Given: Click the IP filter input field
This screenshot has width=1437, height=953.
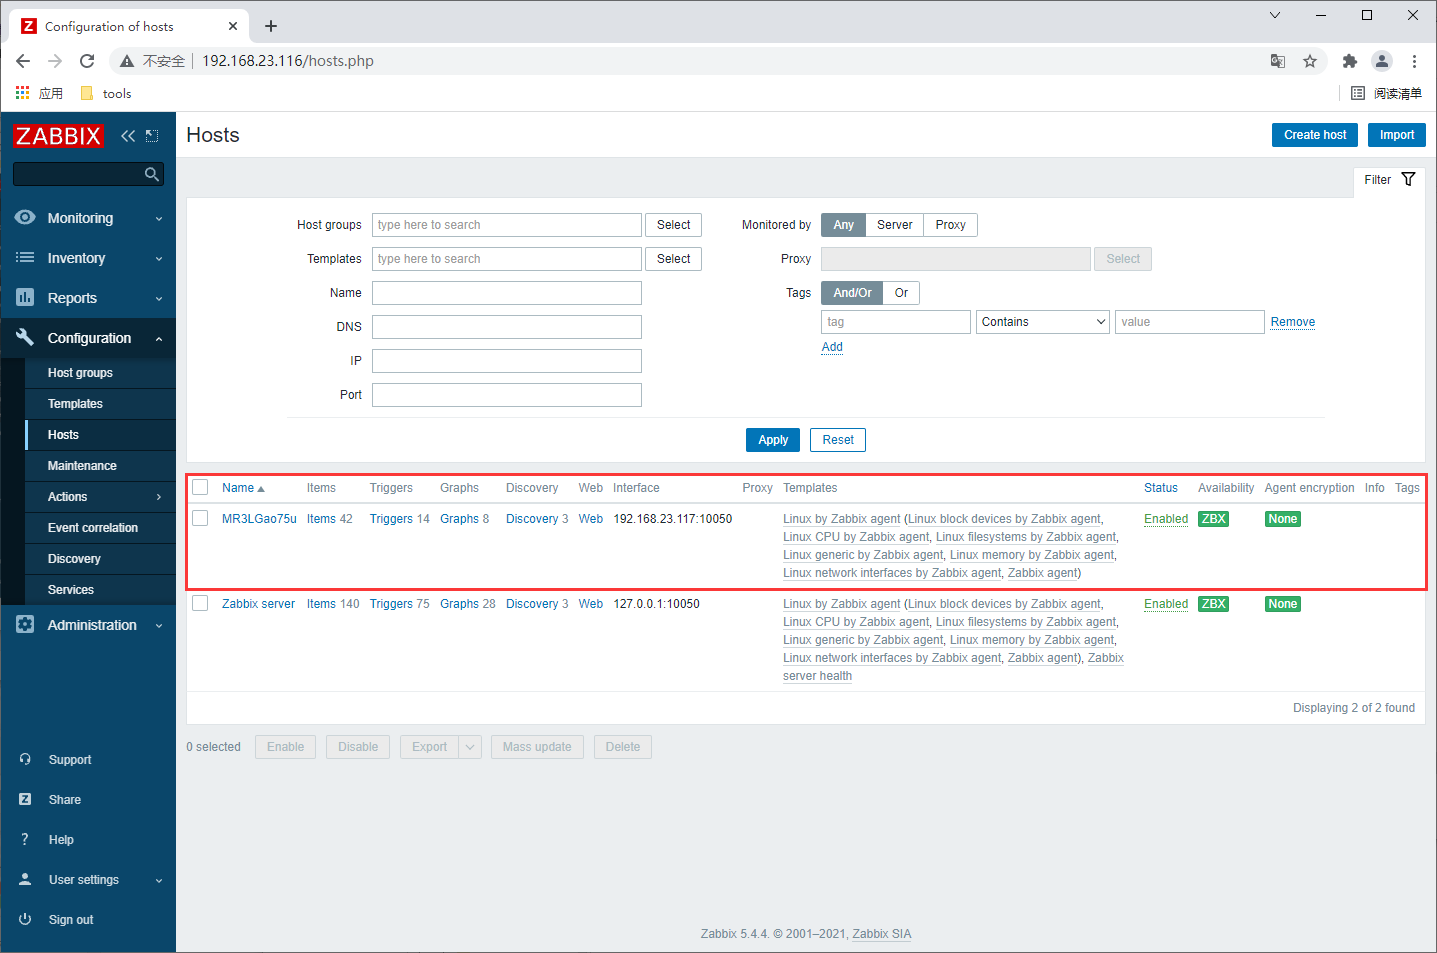Looking at the screenshot, I should (x=507, y=361).
